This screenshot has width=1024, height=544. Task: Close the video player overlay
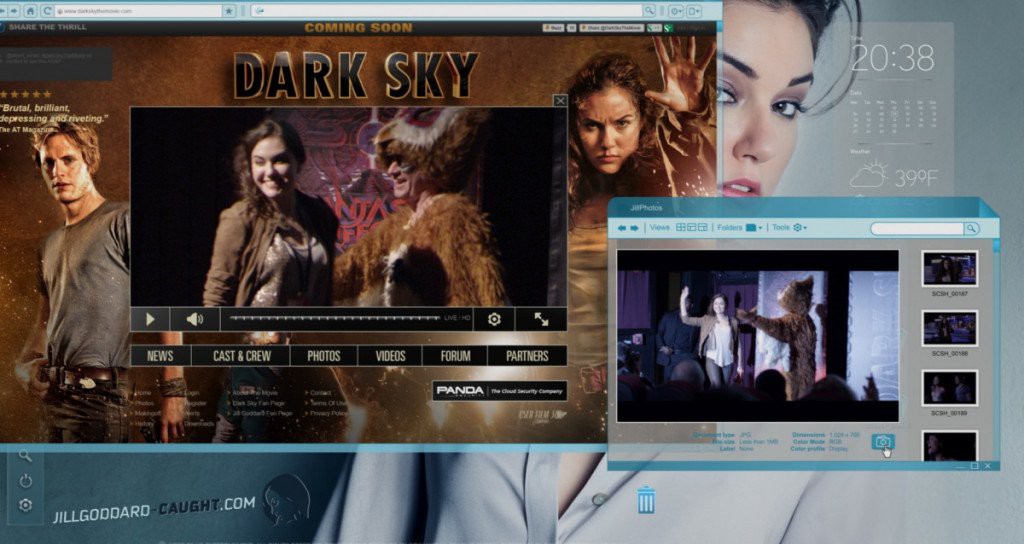[x=560, y=100]
